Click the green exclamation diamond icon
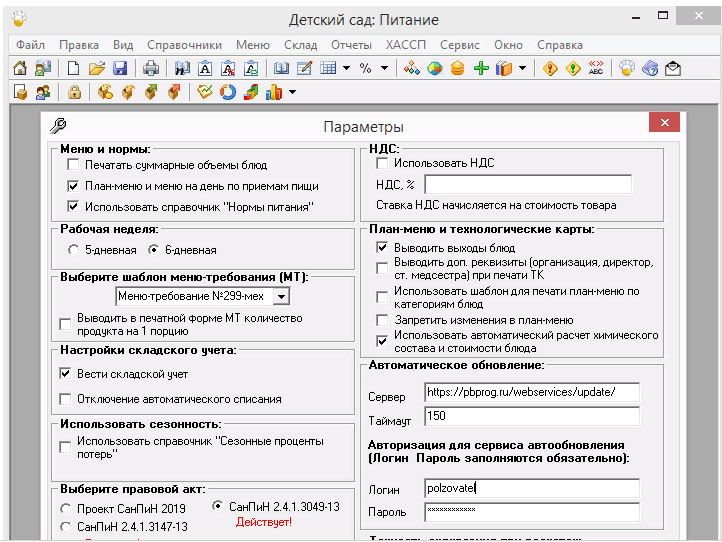This screenshot has width=722, height=542. tap(573, 69)
